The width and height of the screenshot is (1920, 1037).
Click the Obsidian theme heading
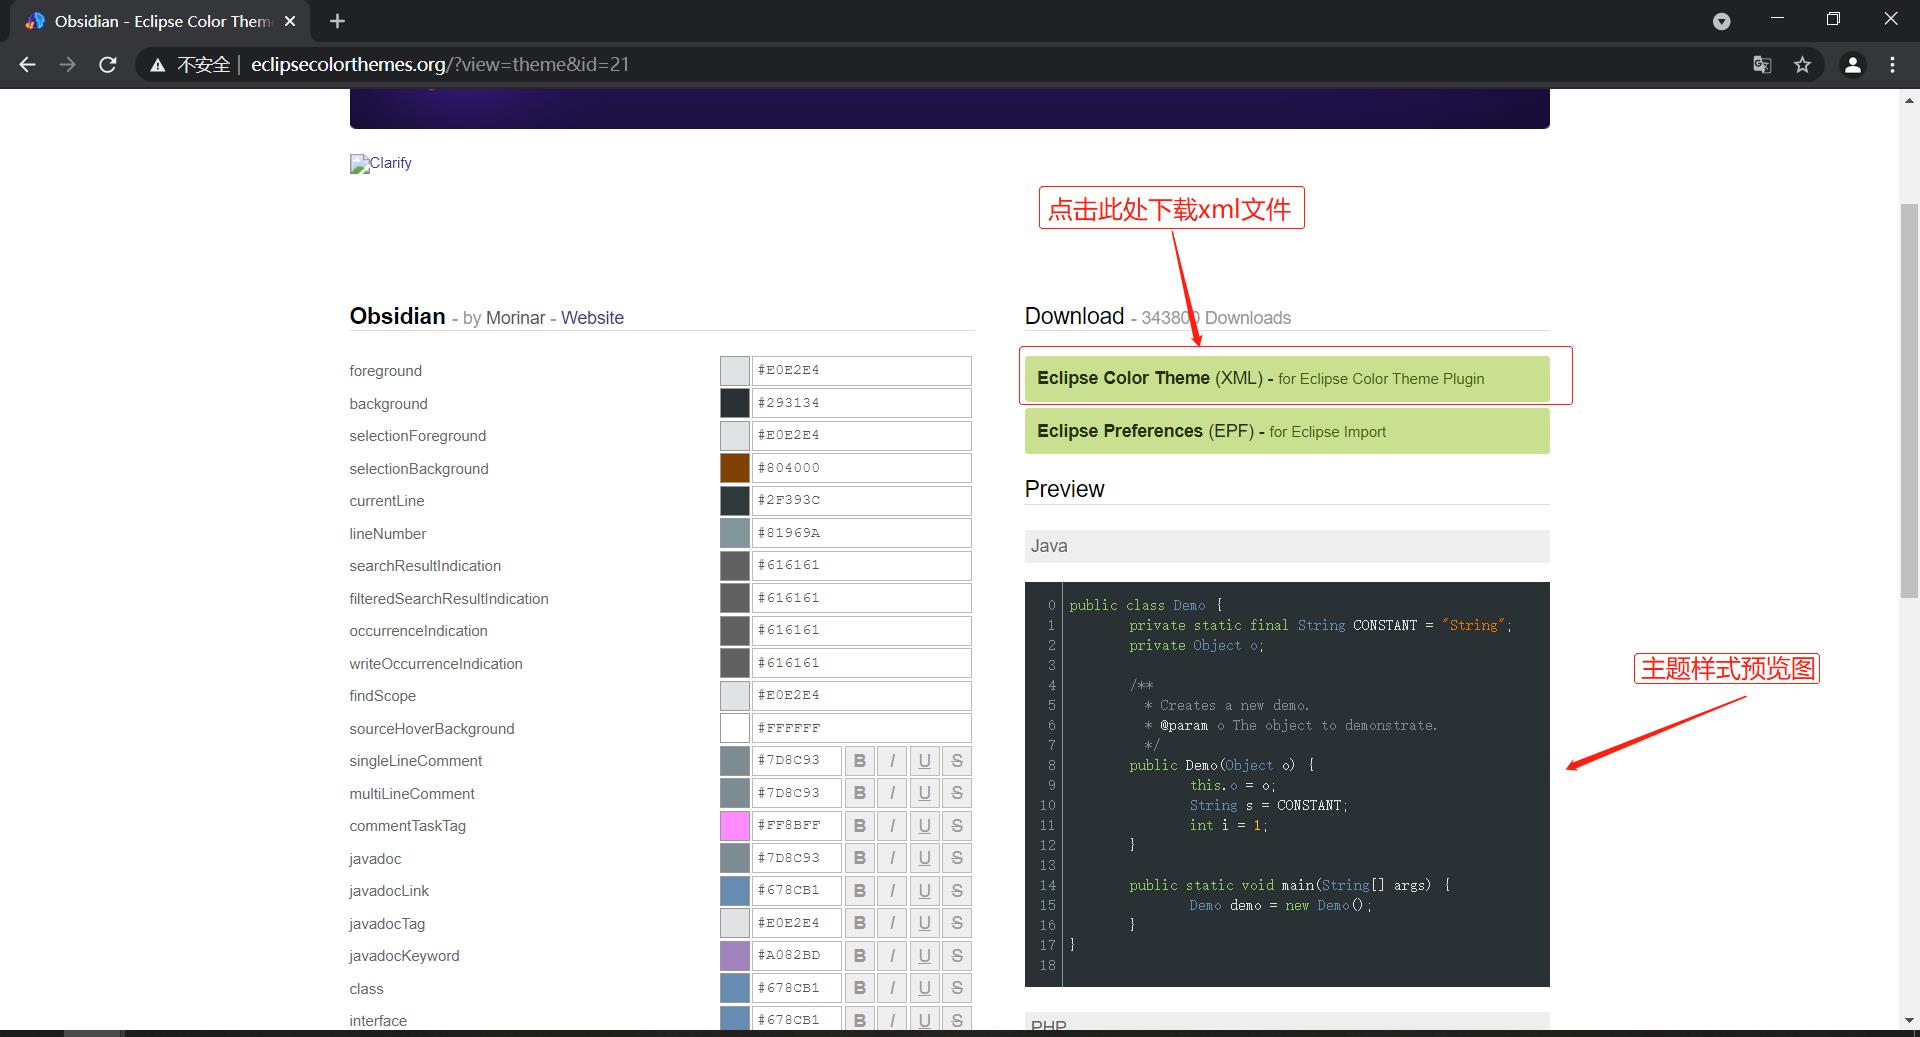pos(397,316)
